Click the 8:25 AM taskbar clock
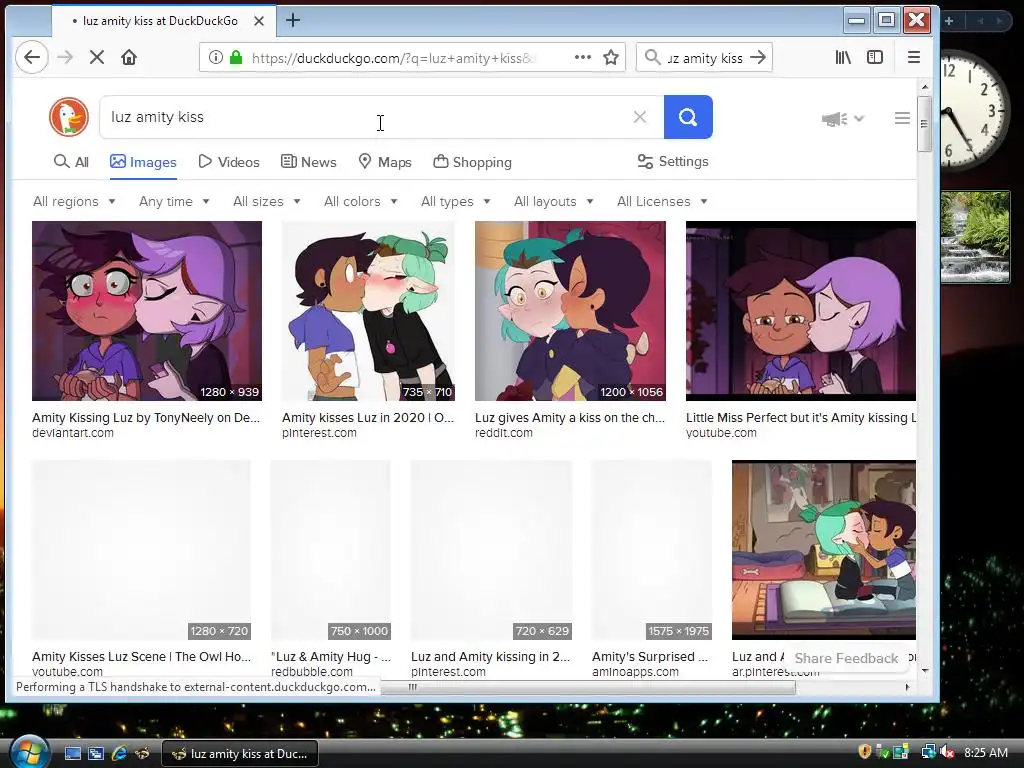 tap(985, 753)
